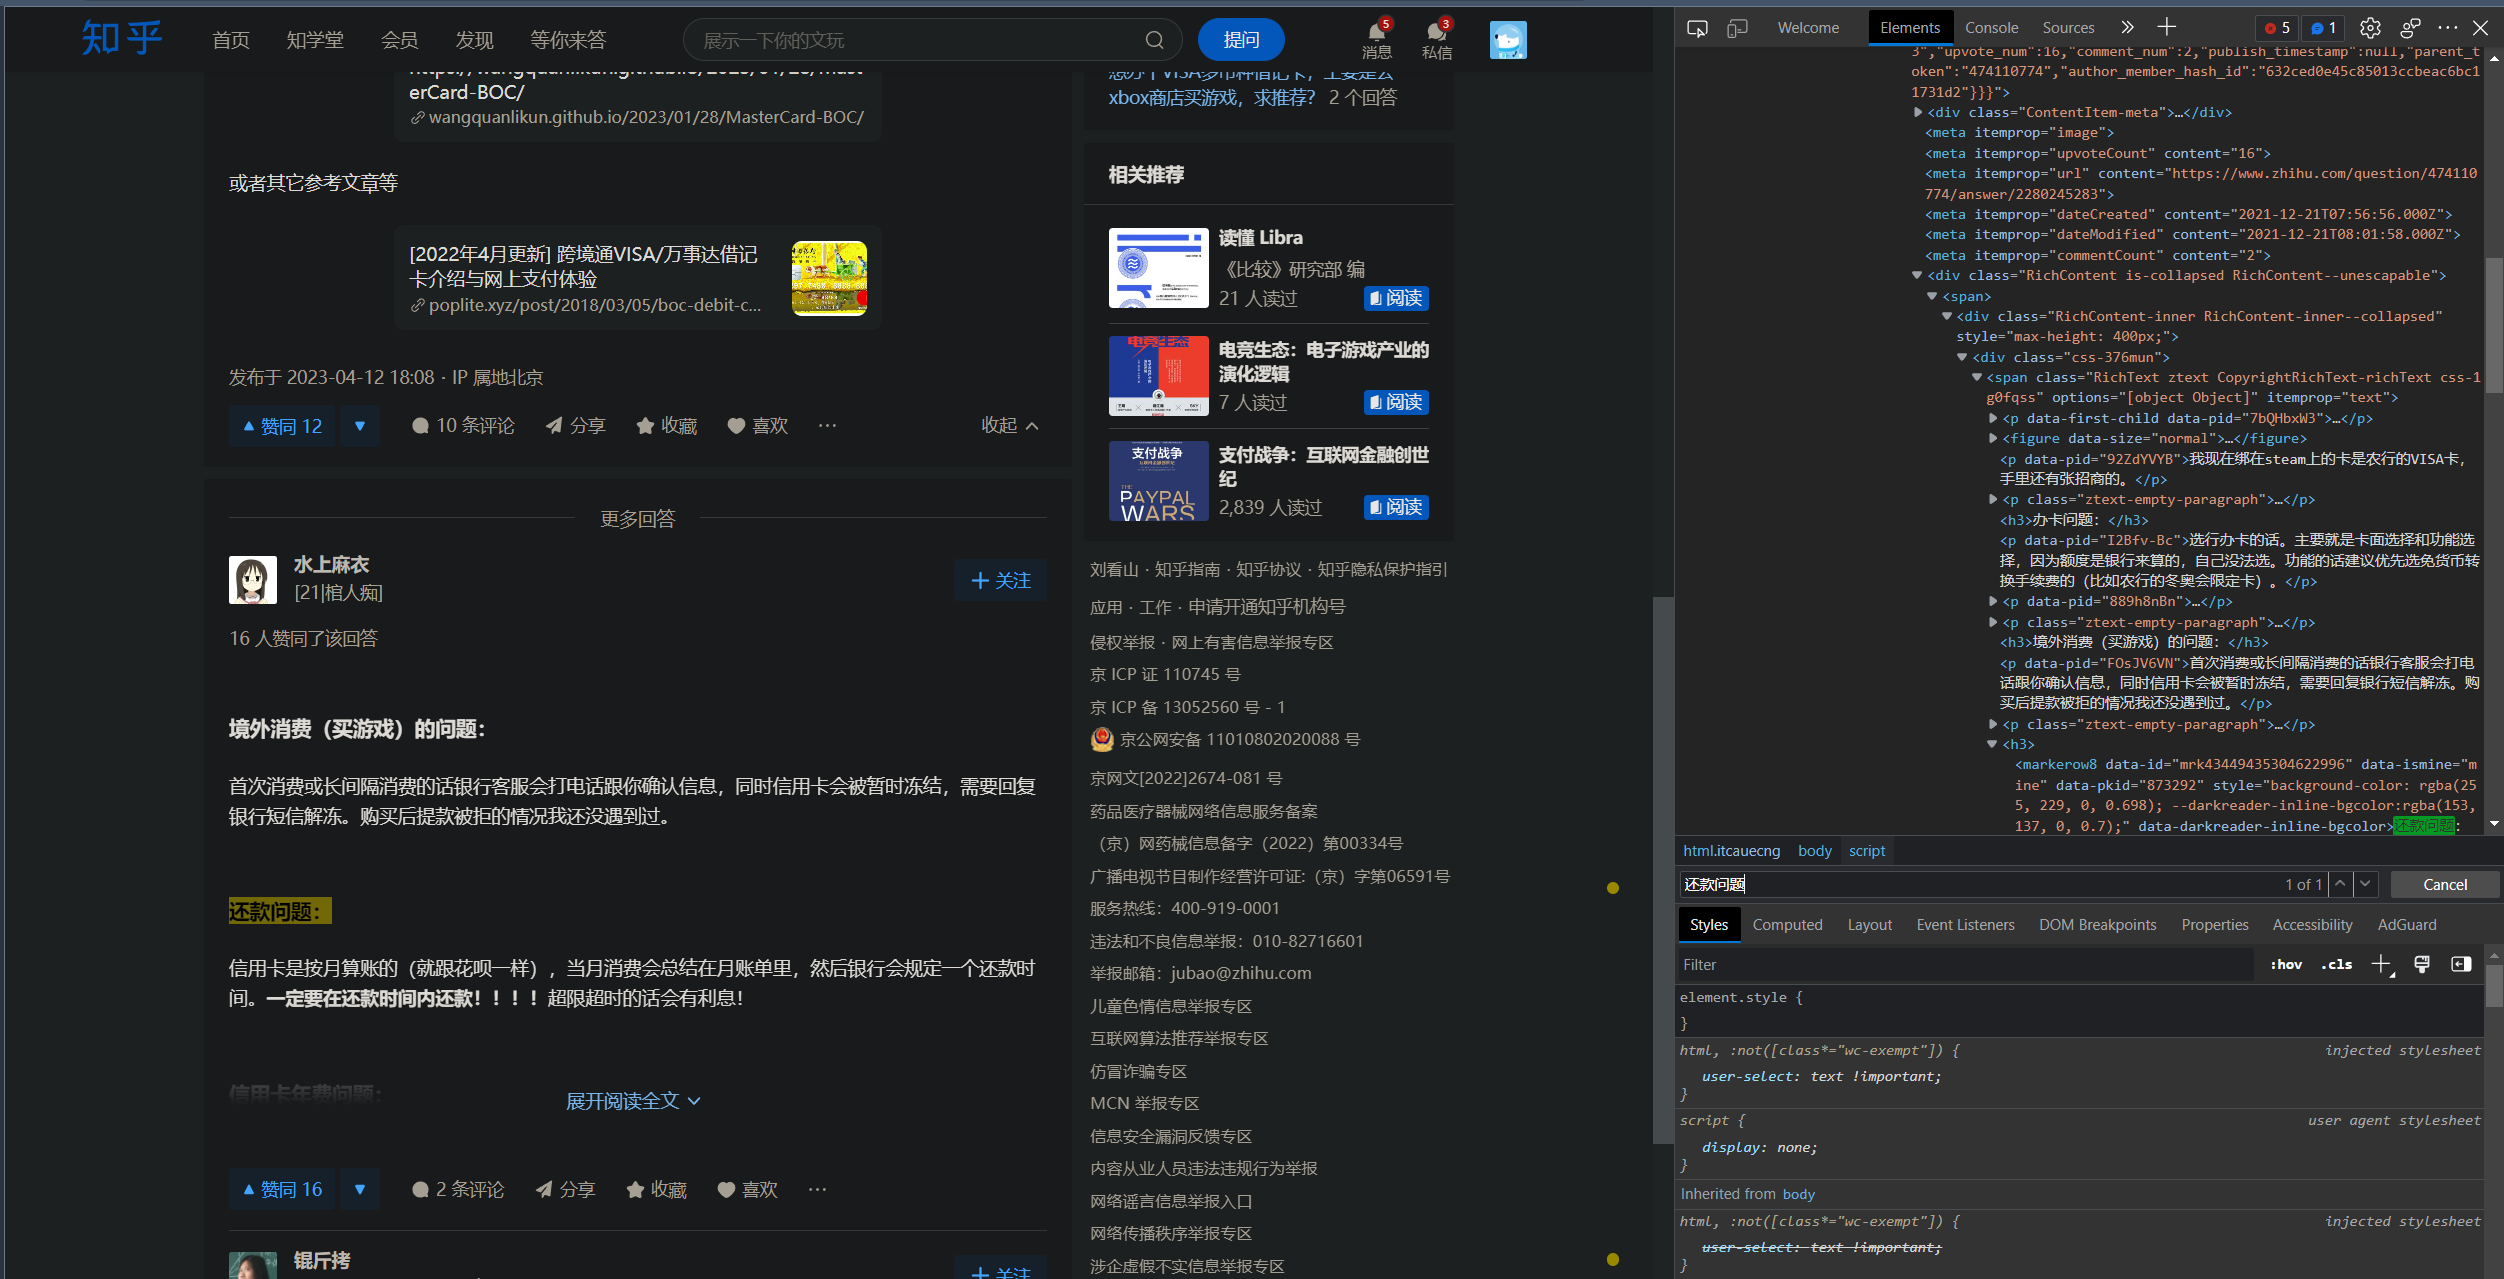This screenshot has height=1279, width=2504.
Task: Go to next search result arrow
Action: coord(2365,884)
